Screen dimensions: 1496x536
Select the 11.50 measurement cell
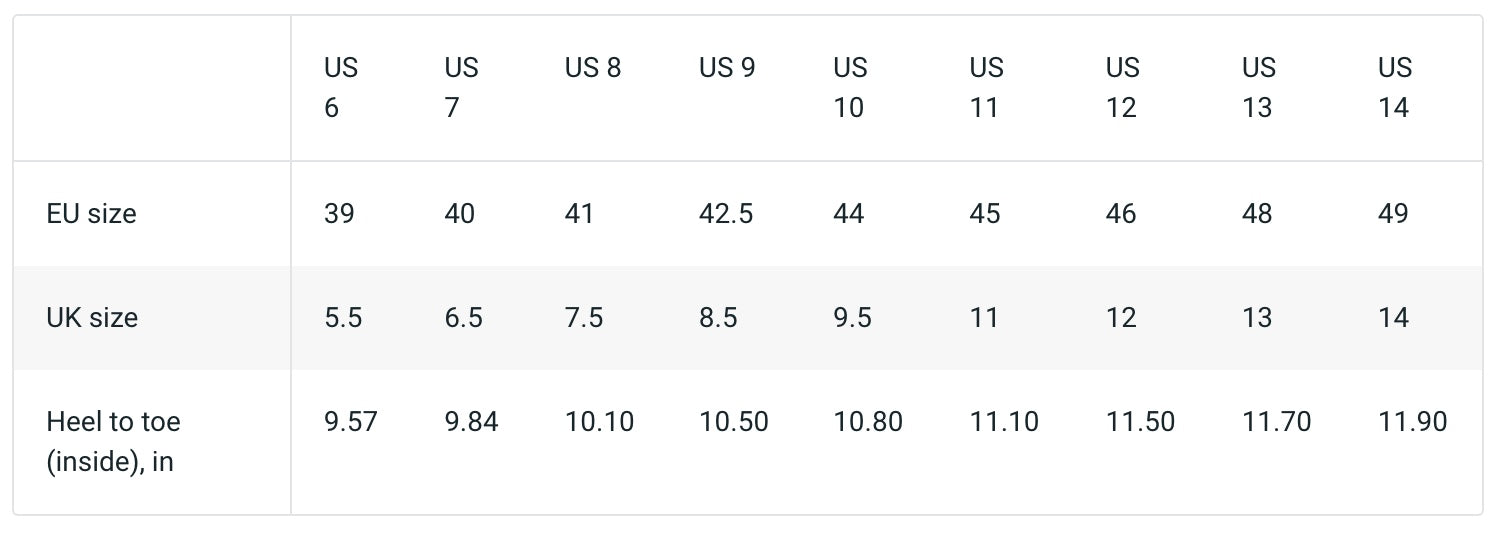click(x=1140, y=422)
